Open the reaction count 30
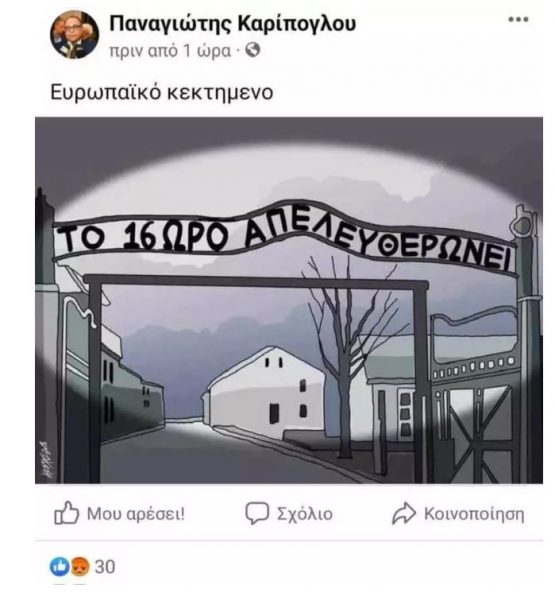 click(105, 567)
